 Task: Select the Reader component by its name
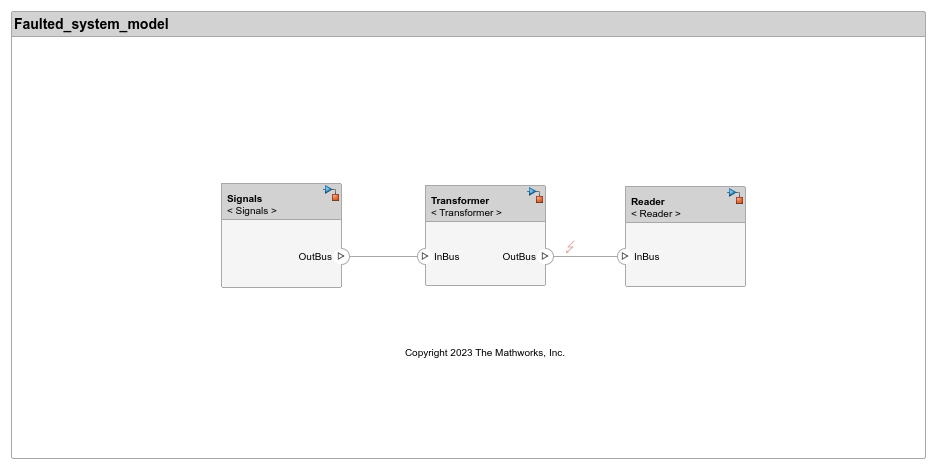[x=648, y=201]
